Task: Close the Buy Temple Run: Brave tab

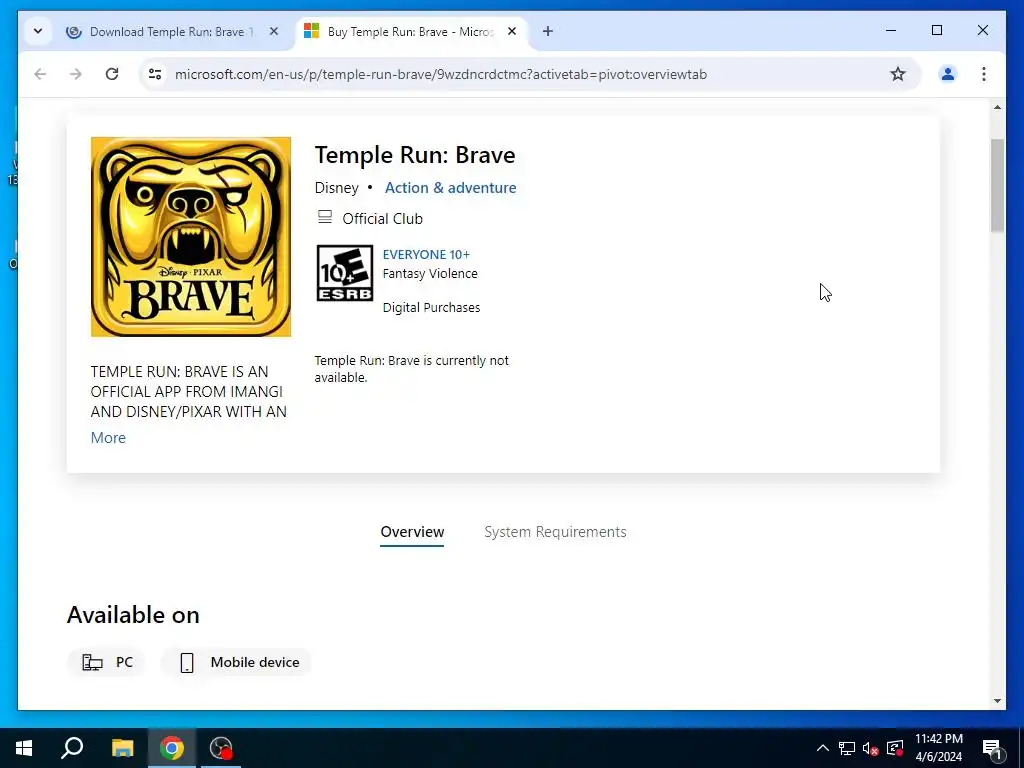Action: [512, 31]
